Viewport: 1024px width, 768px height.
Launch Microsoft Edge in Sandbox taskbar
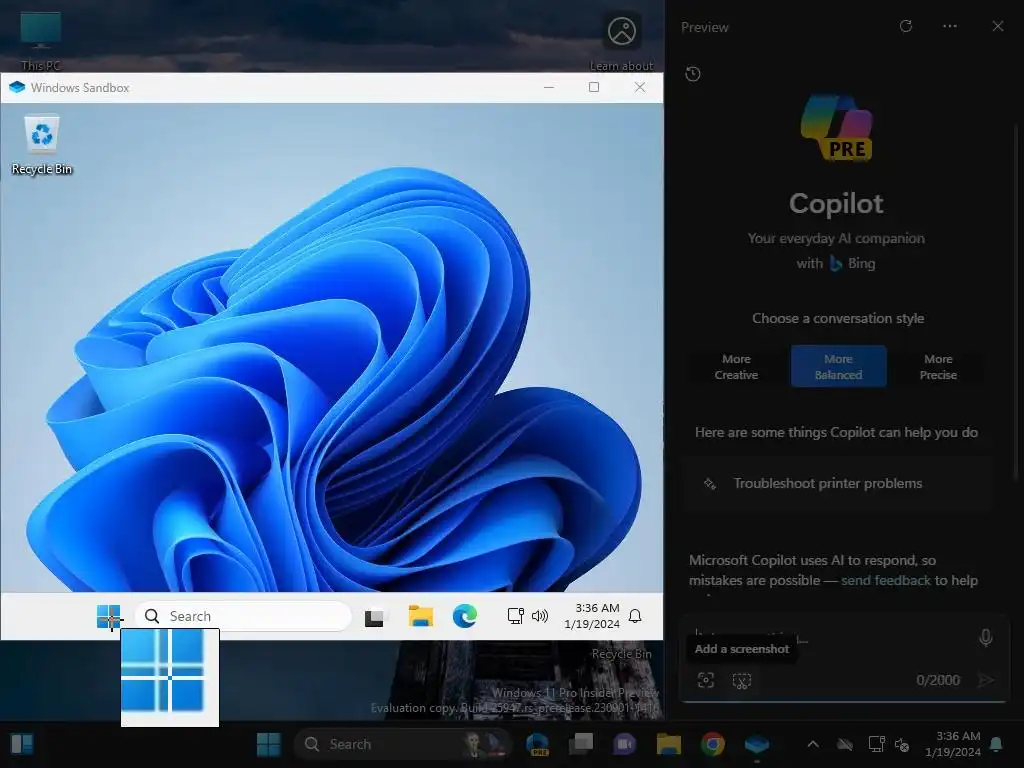(x=464, y=616)
